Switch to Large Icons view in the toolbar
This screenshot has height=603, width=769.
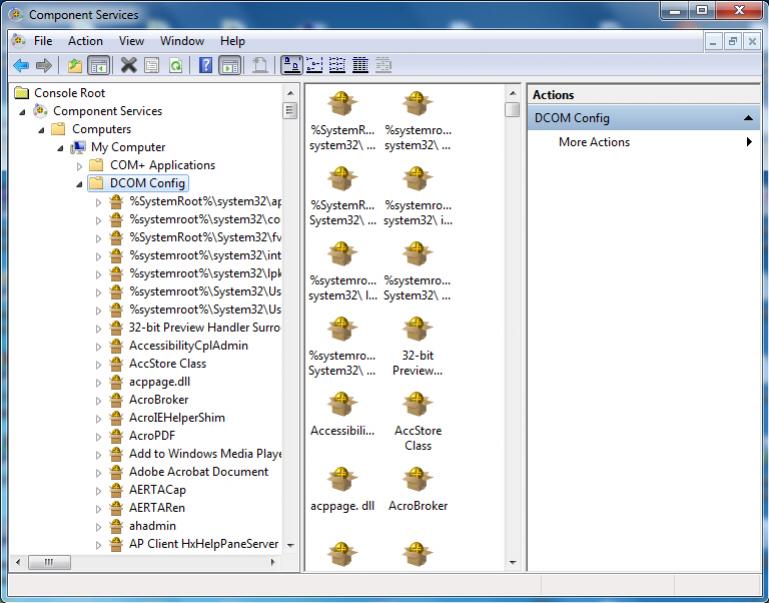pyautogui.click(x=291, y=65)
